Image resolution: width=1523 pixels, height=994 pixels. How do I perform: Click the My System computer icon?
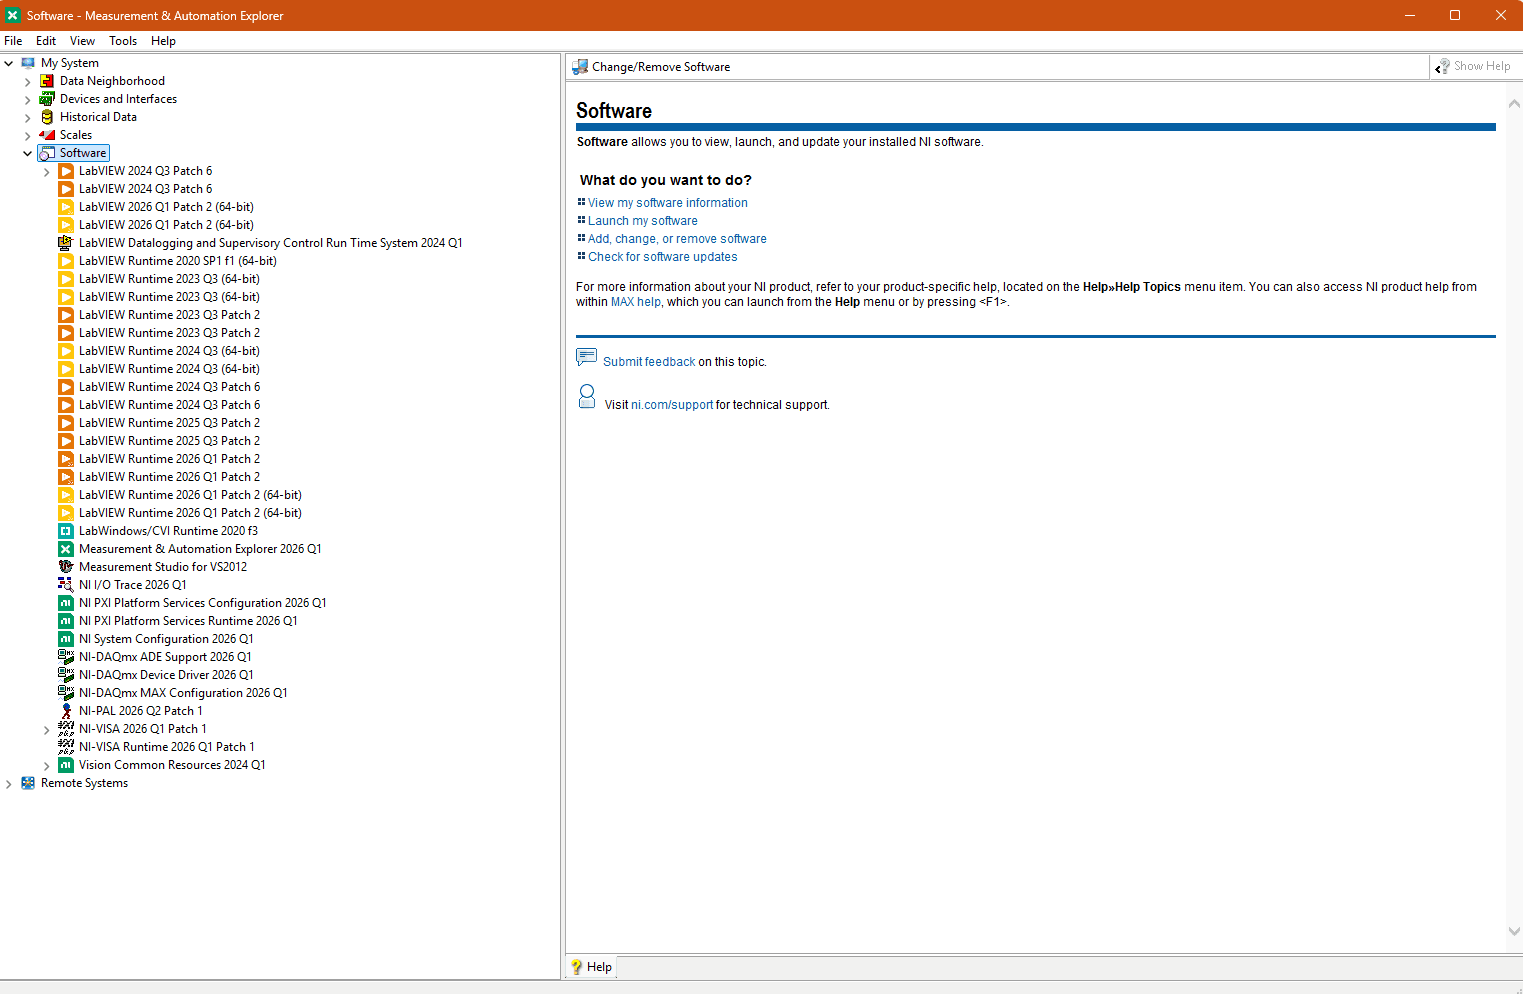pos(28,63)
